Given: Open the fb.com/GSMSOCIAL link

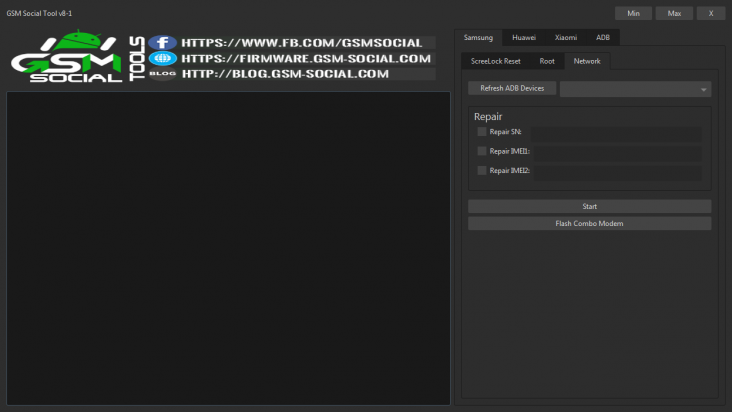Looking at the screenshot, I should click(302, 43).
